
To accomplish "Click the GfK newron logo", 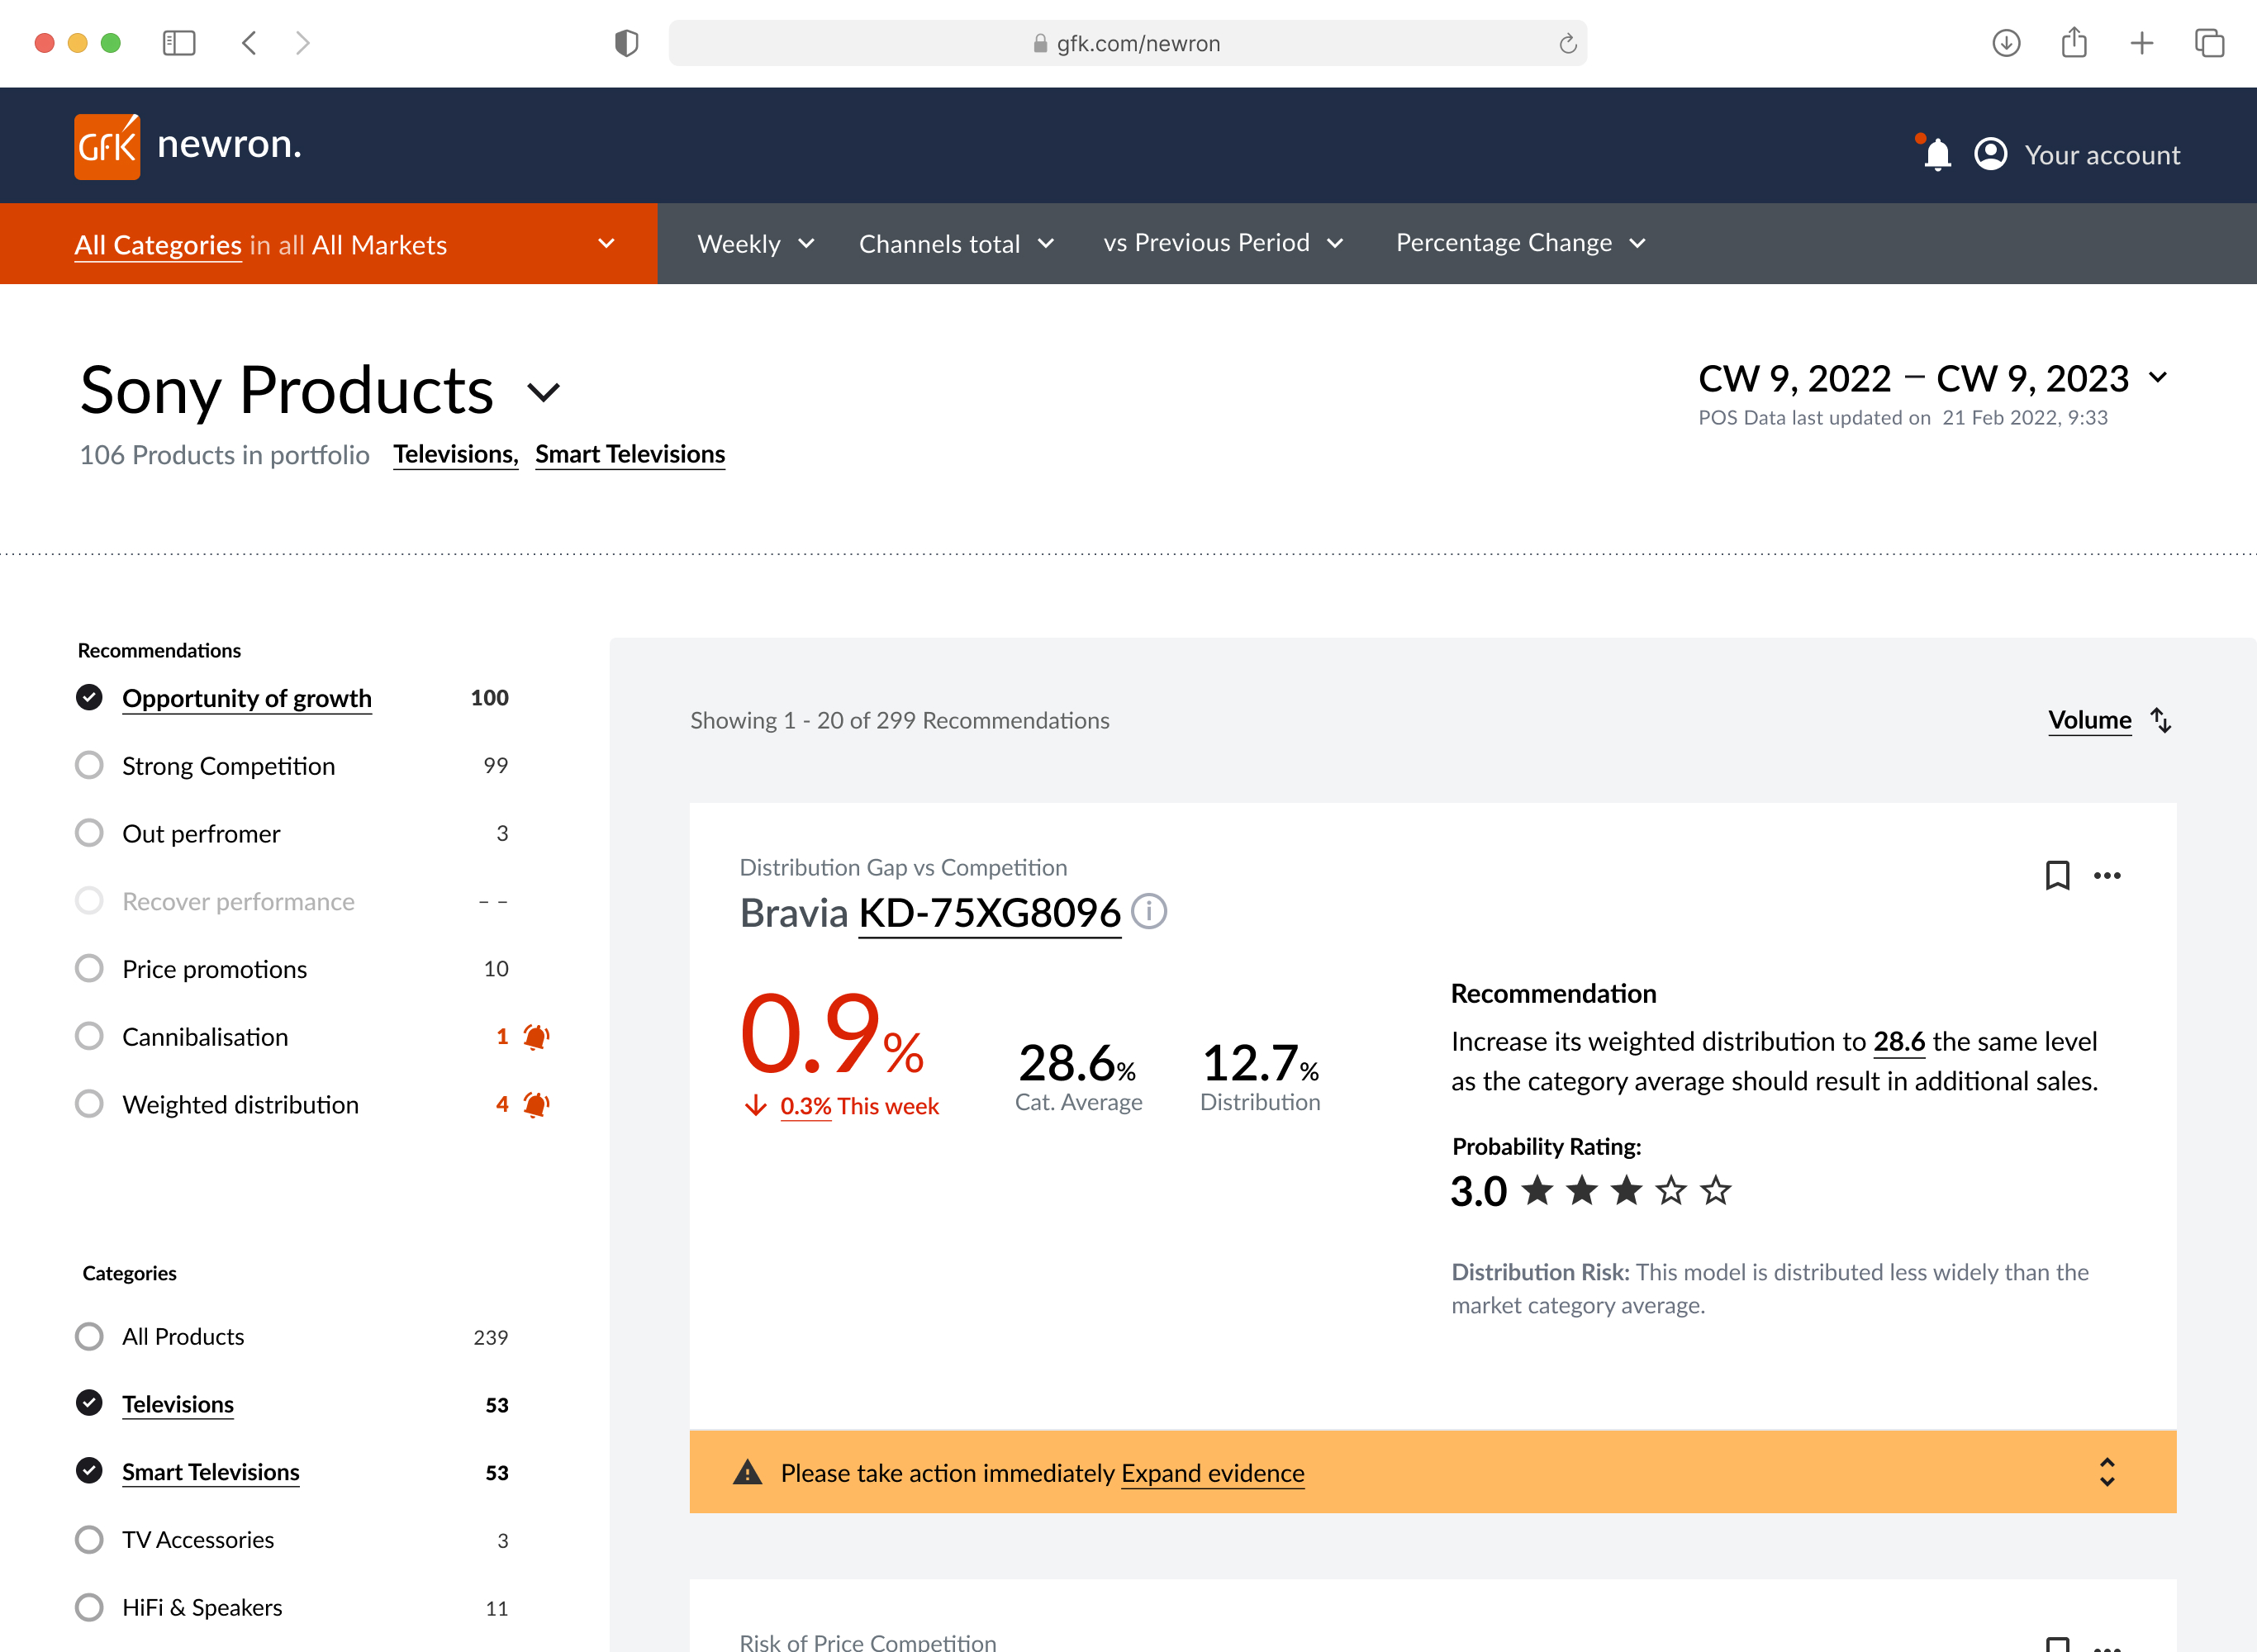I will click(108, 147).
